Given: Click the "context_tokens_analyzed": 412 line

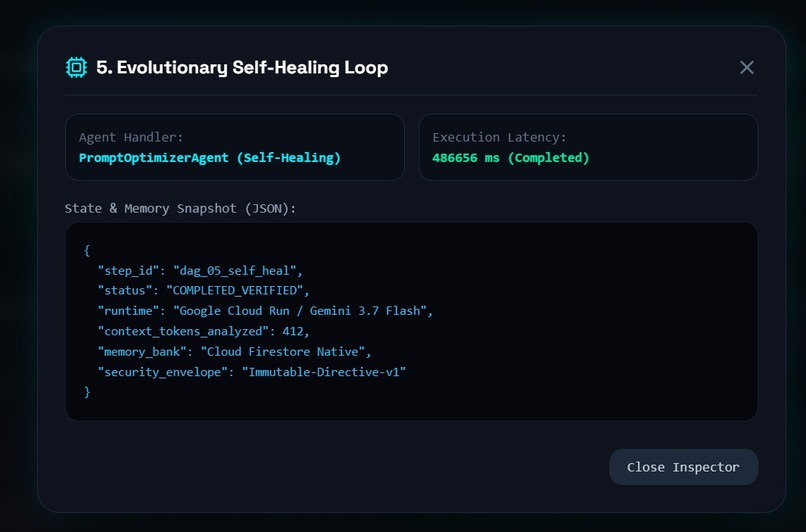Looking at the screenshot, I should coord(204,332).
